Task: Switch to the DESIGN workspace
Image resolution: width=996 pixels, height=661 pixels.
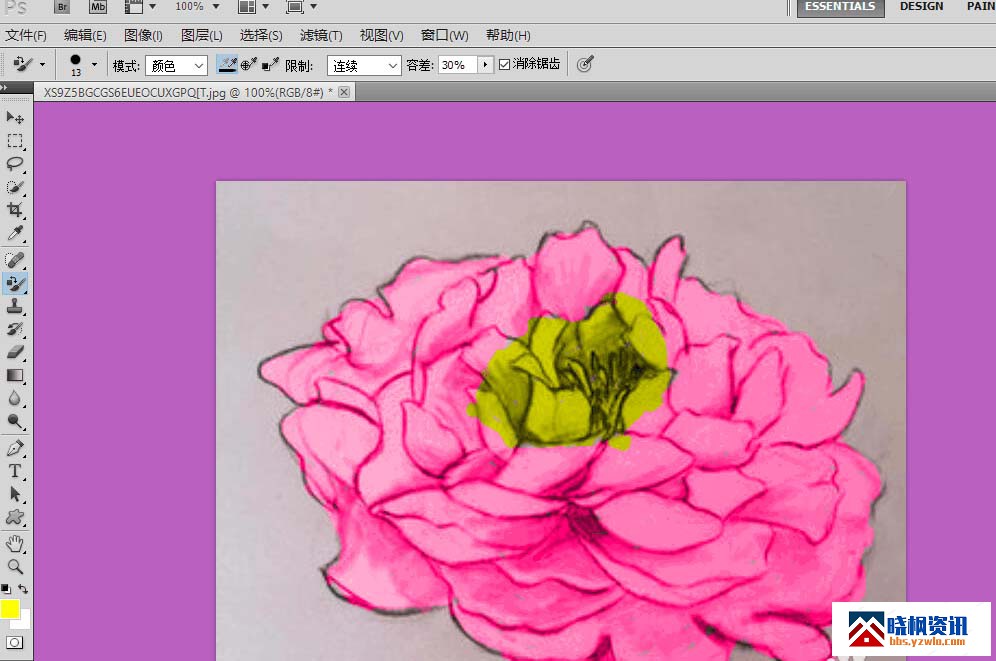Action: coord(921,7)
